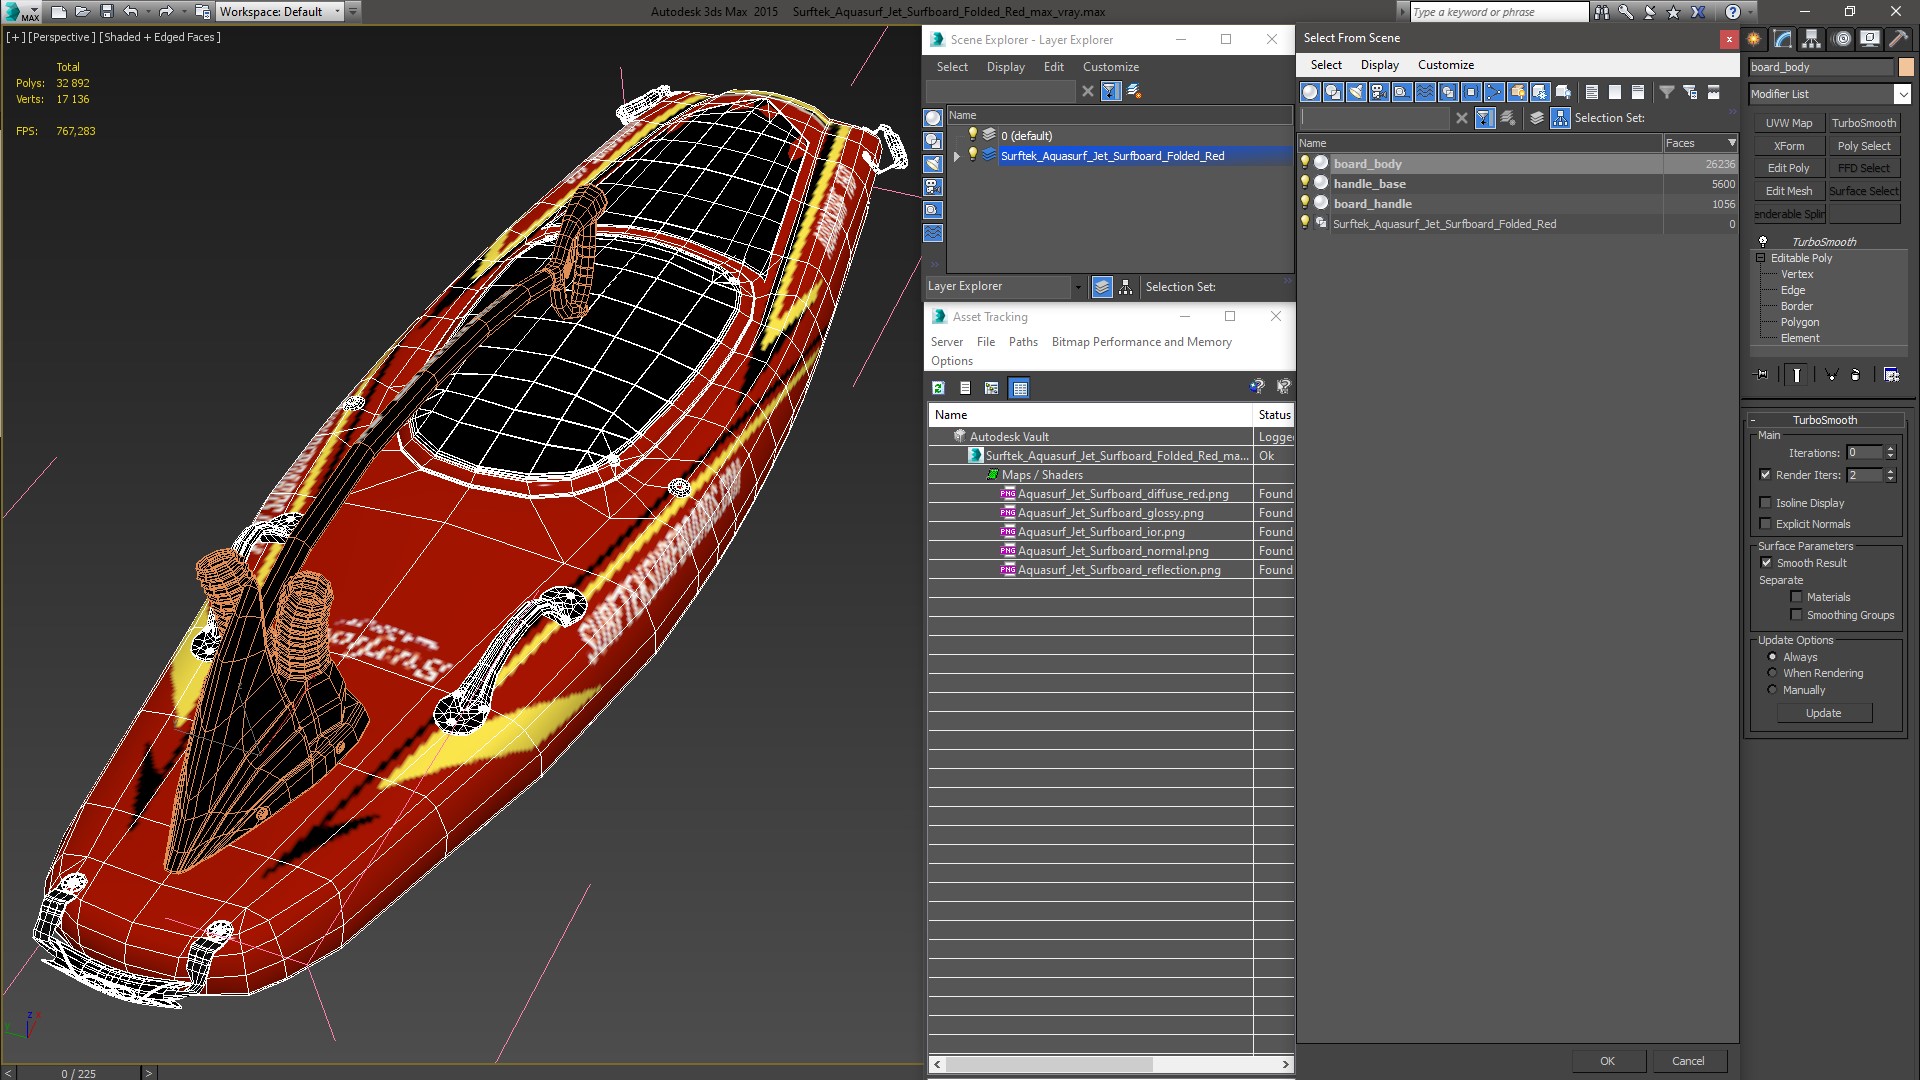
Task: Toggle Display Helpers filter in Select From Scene
Action: click(1402, 92)
